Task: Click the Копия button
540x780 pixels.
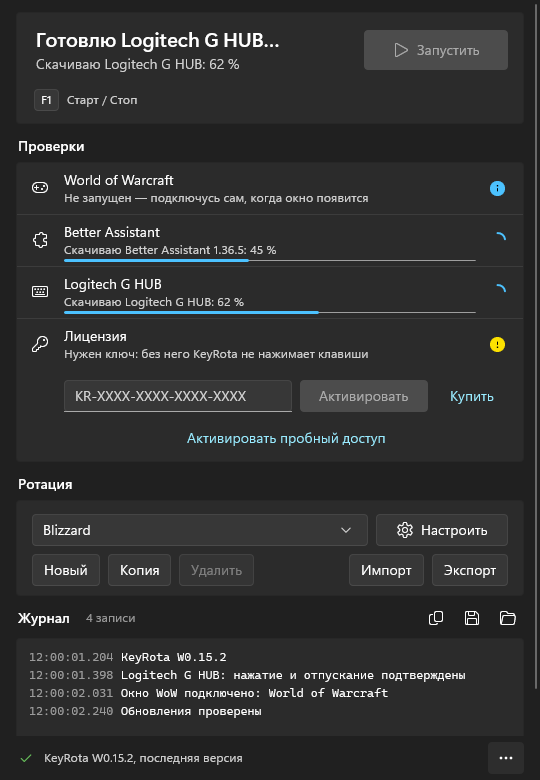Action: (x=139, y=570)
